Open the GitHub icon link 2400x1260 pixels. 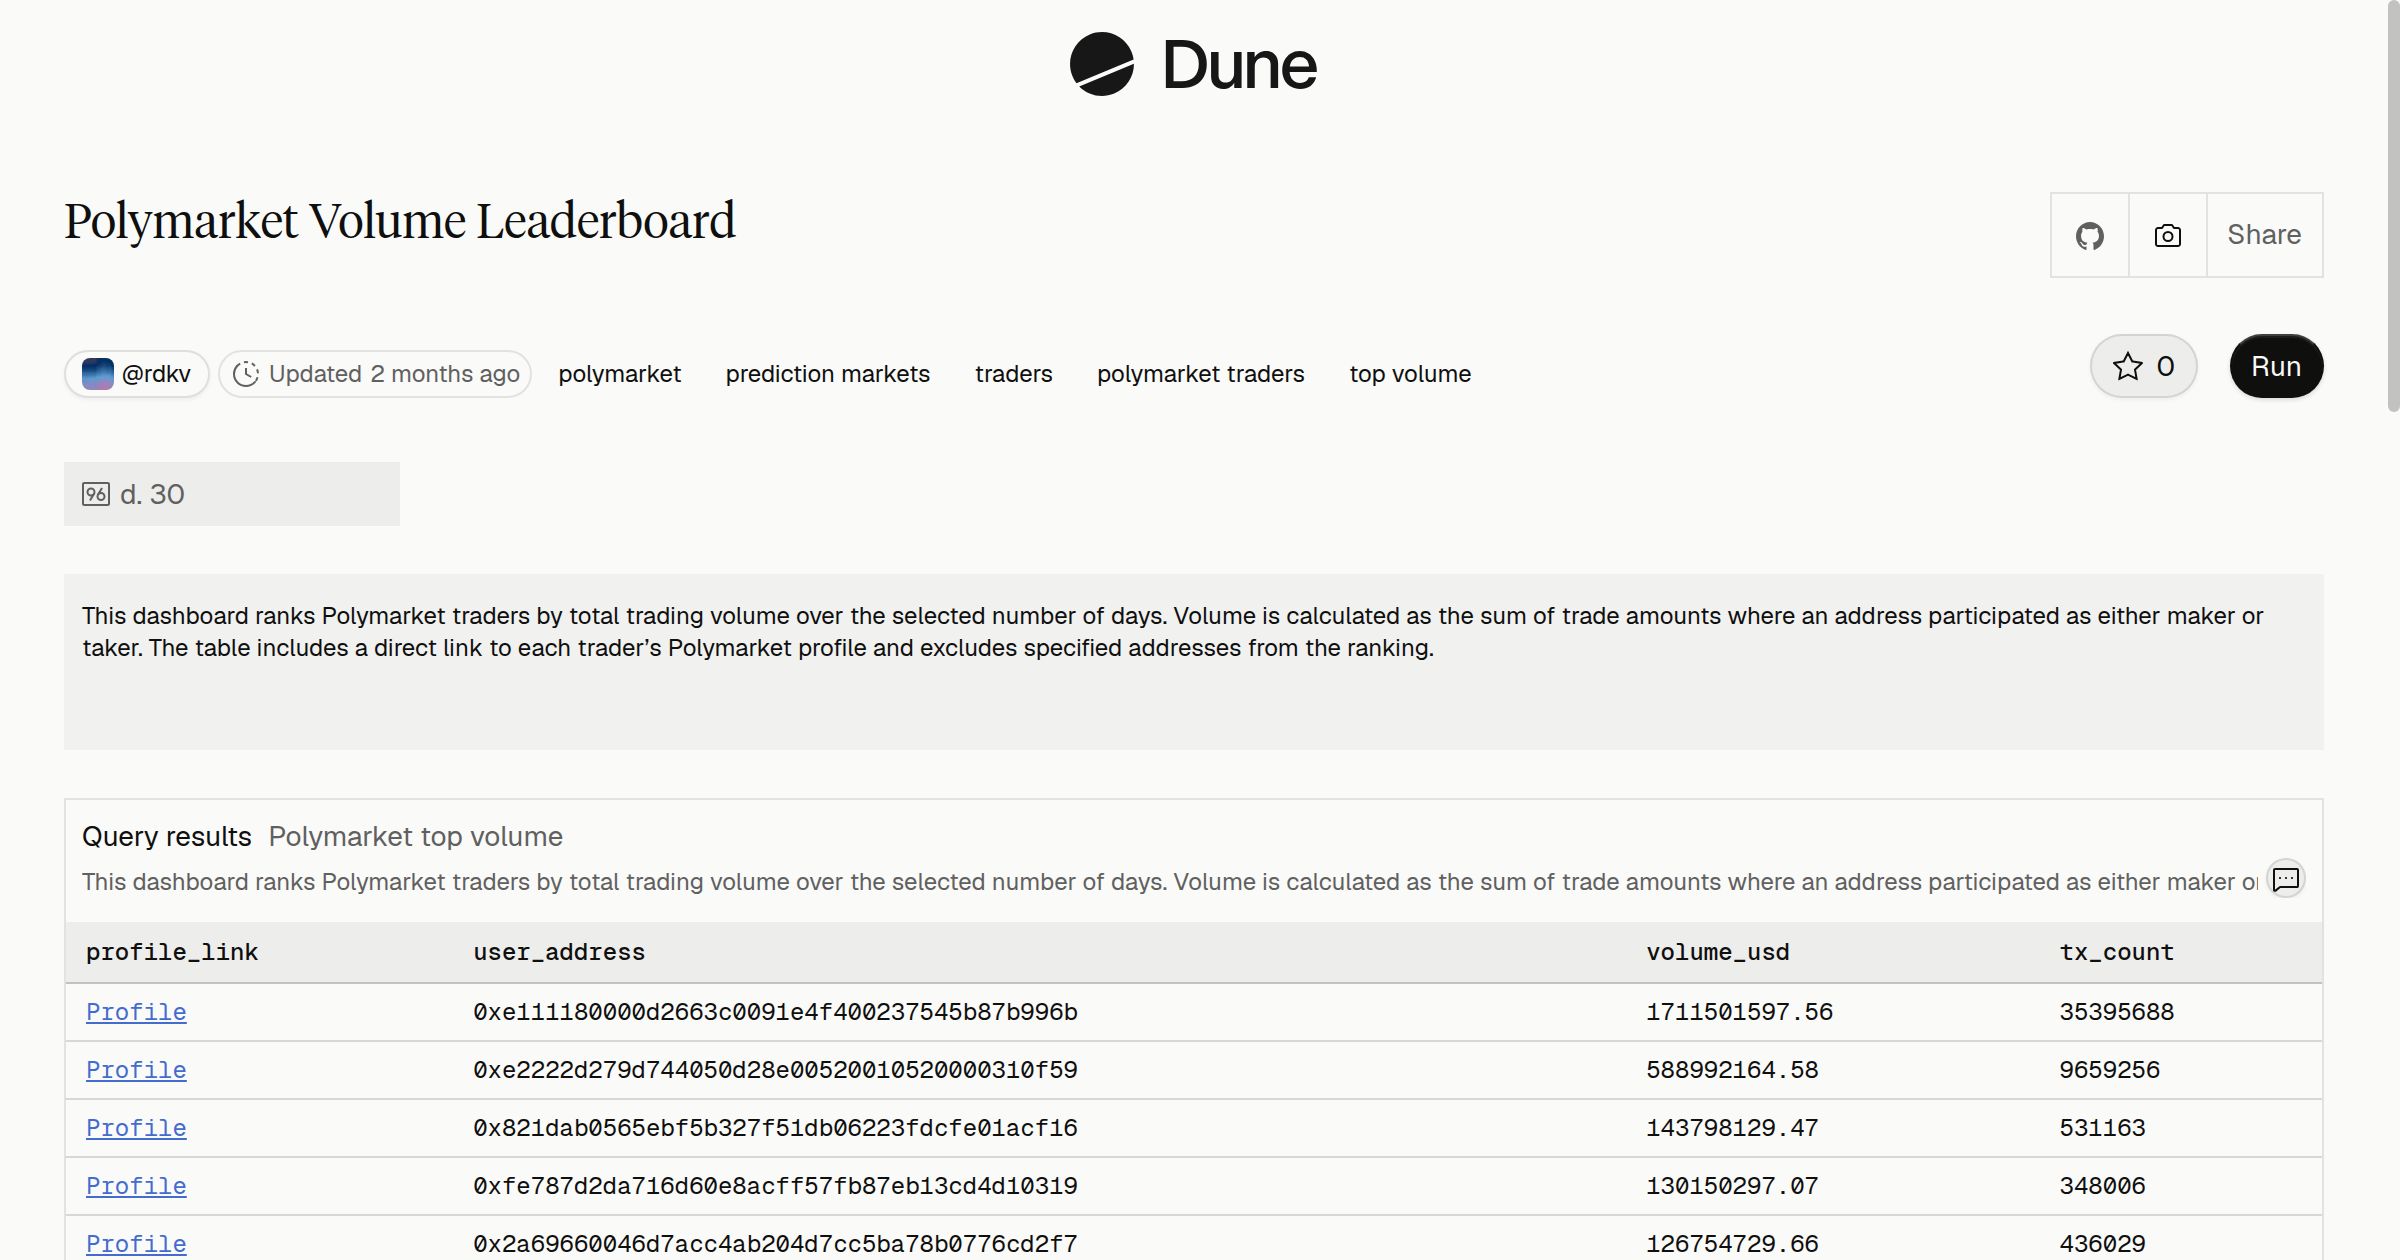pos(2089,235)
